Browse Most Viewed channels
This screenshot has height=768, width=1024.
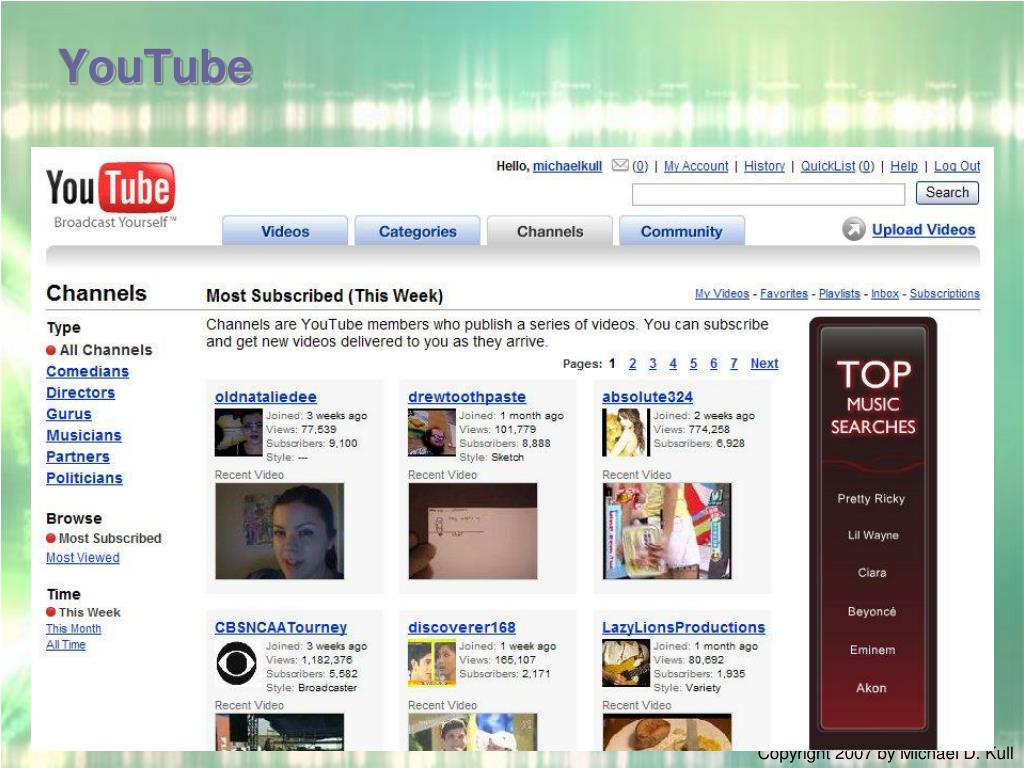83,558
